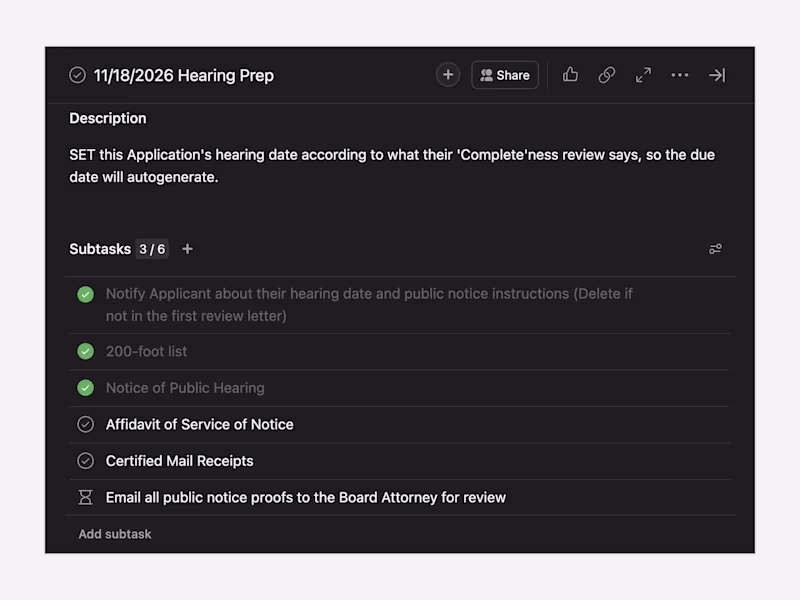Click the Subtasks heading

[100, 249]
